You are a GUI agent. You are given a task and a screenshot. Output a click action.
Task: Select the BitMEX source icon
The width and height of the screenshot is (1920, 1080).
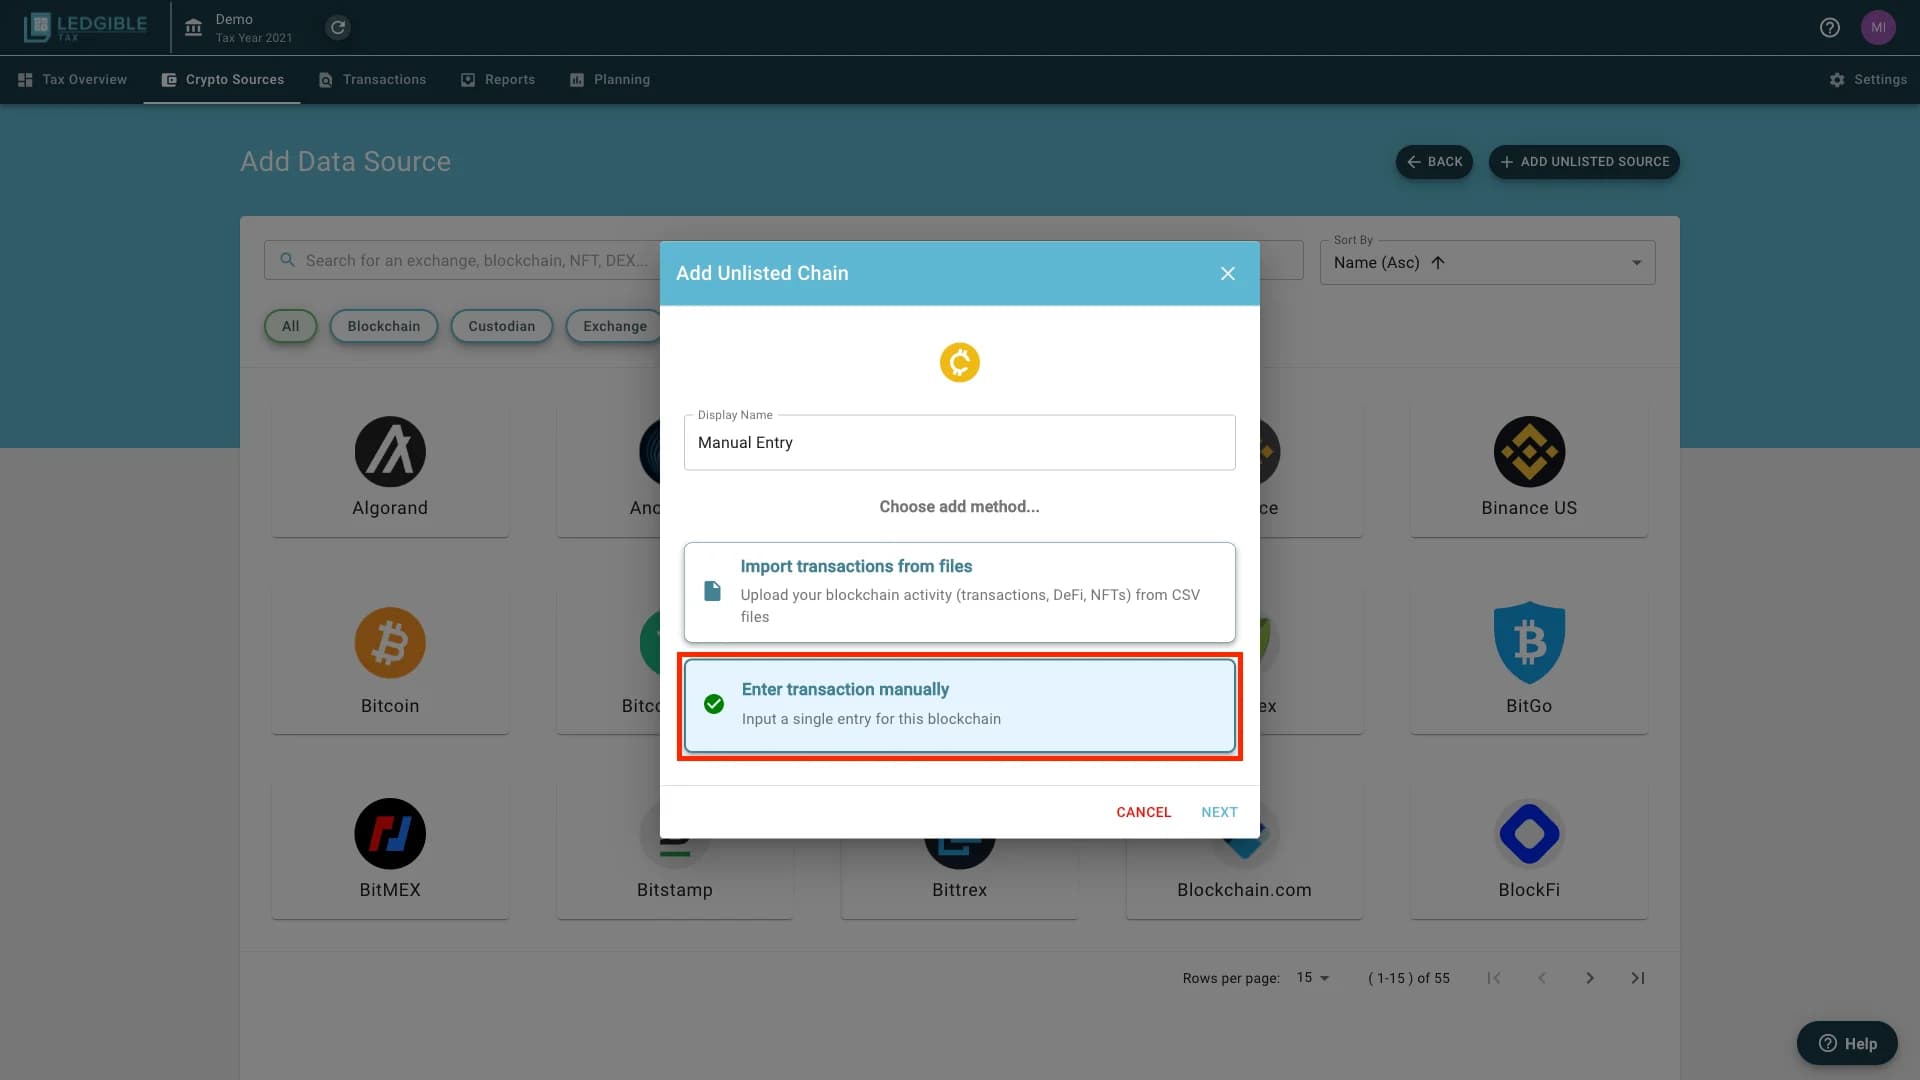pyautogui.click(x=390, y=834)
